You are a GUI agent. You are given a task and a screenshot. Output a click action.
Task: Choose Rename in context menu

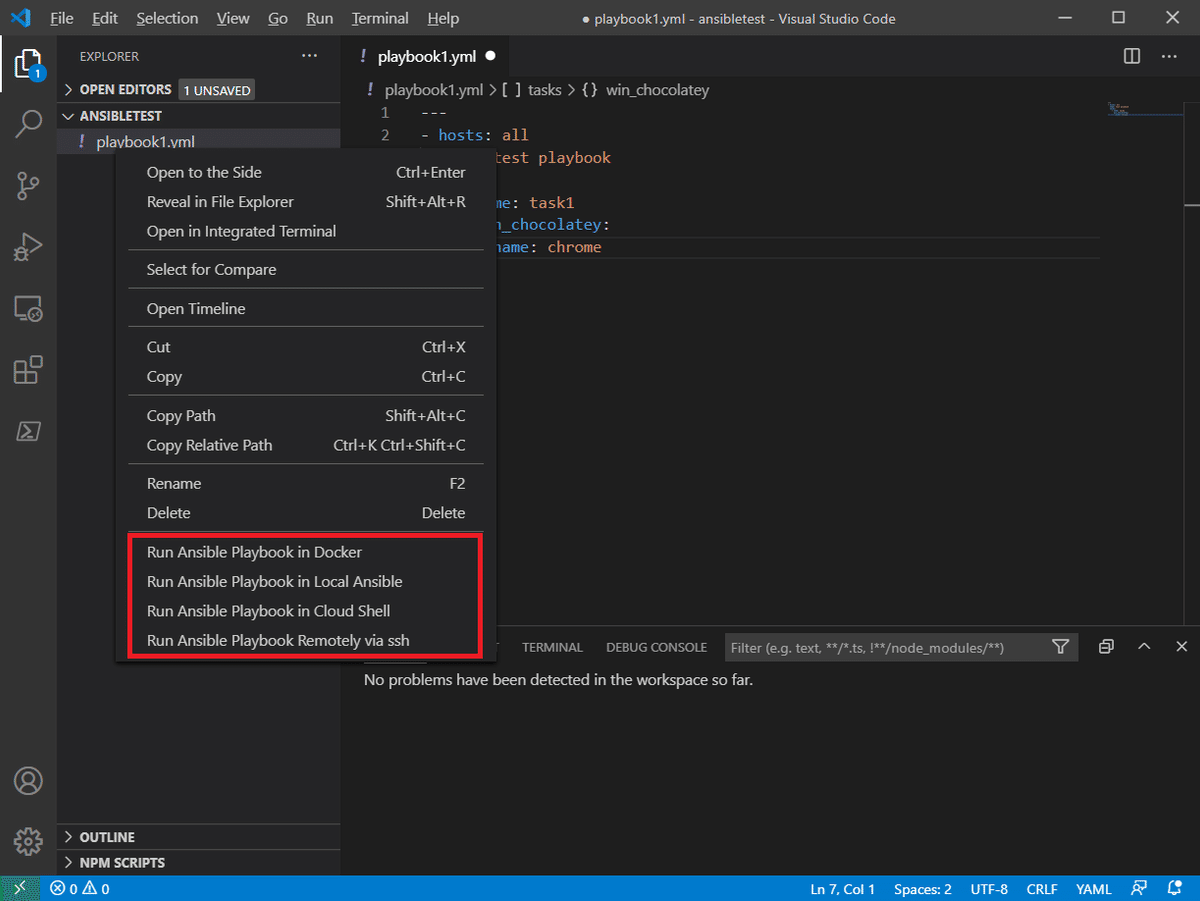pos(306,483)
